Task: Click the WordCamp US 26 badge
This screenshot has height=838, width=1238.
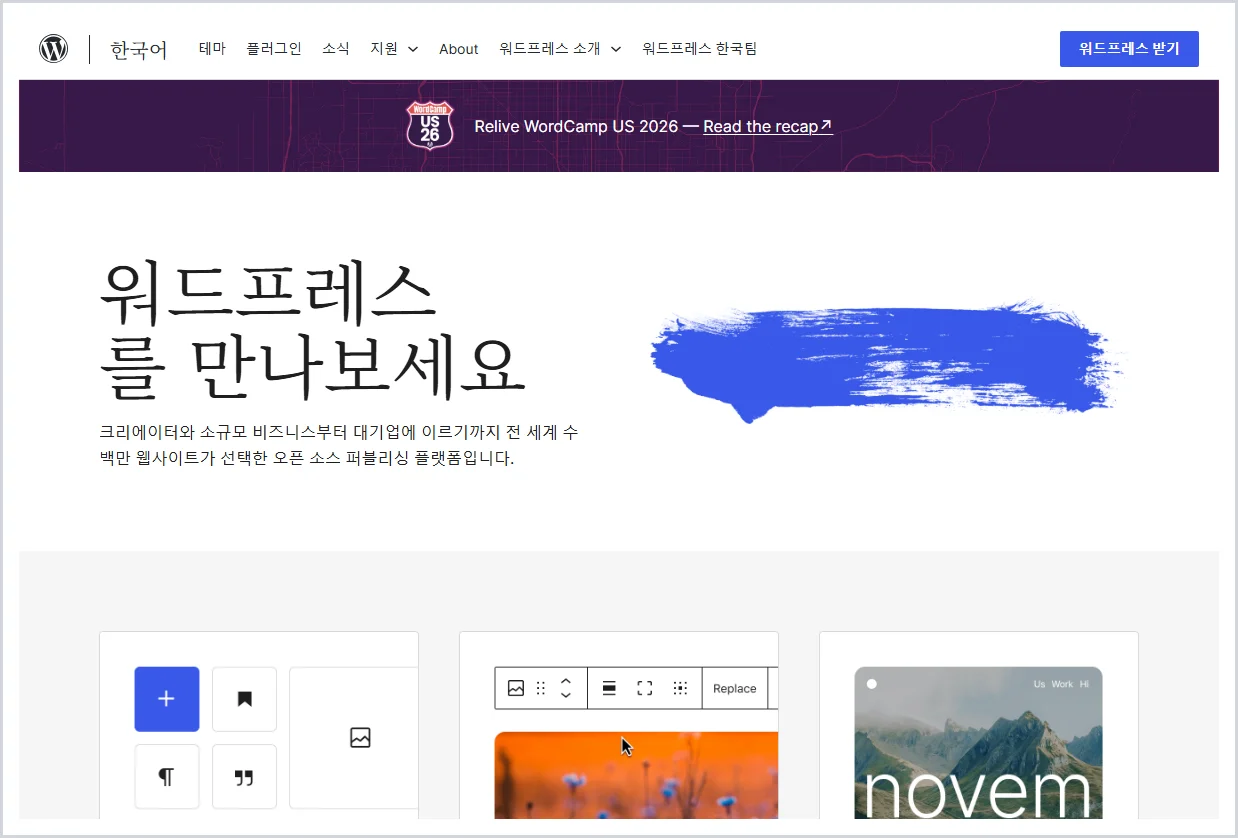Action: [x=430, y=125]
